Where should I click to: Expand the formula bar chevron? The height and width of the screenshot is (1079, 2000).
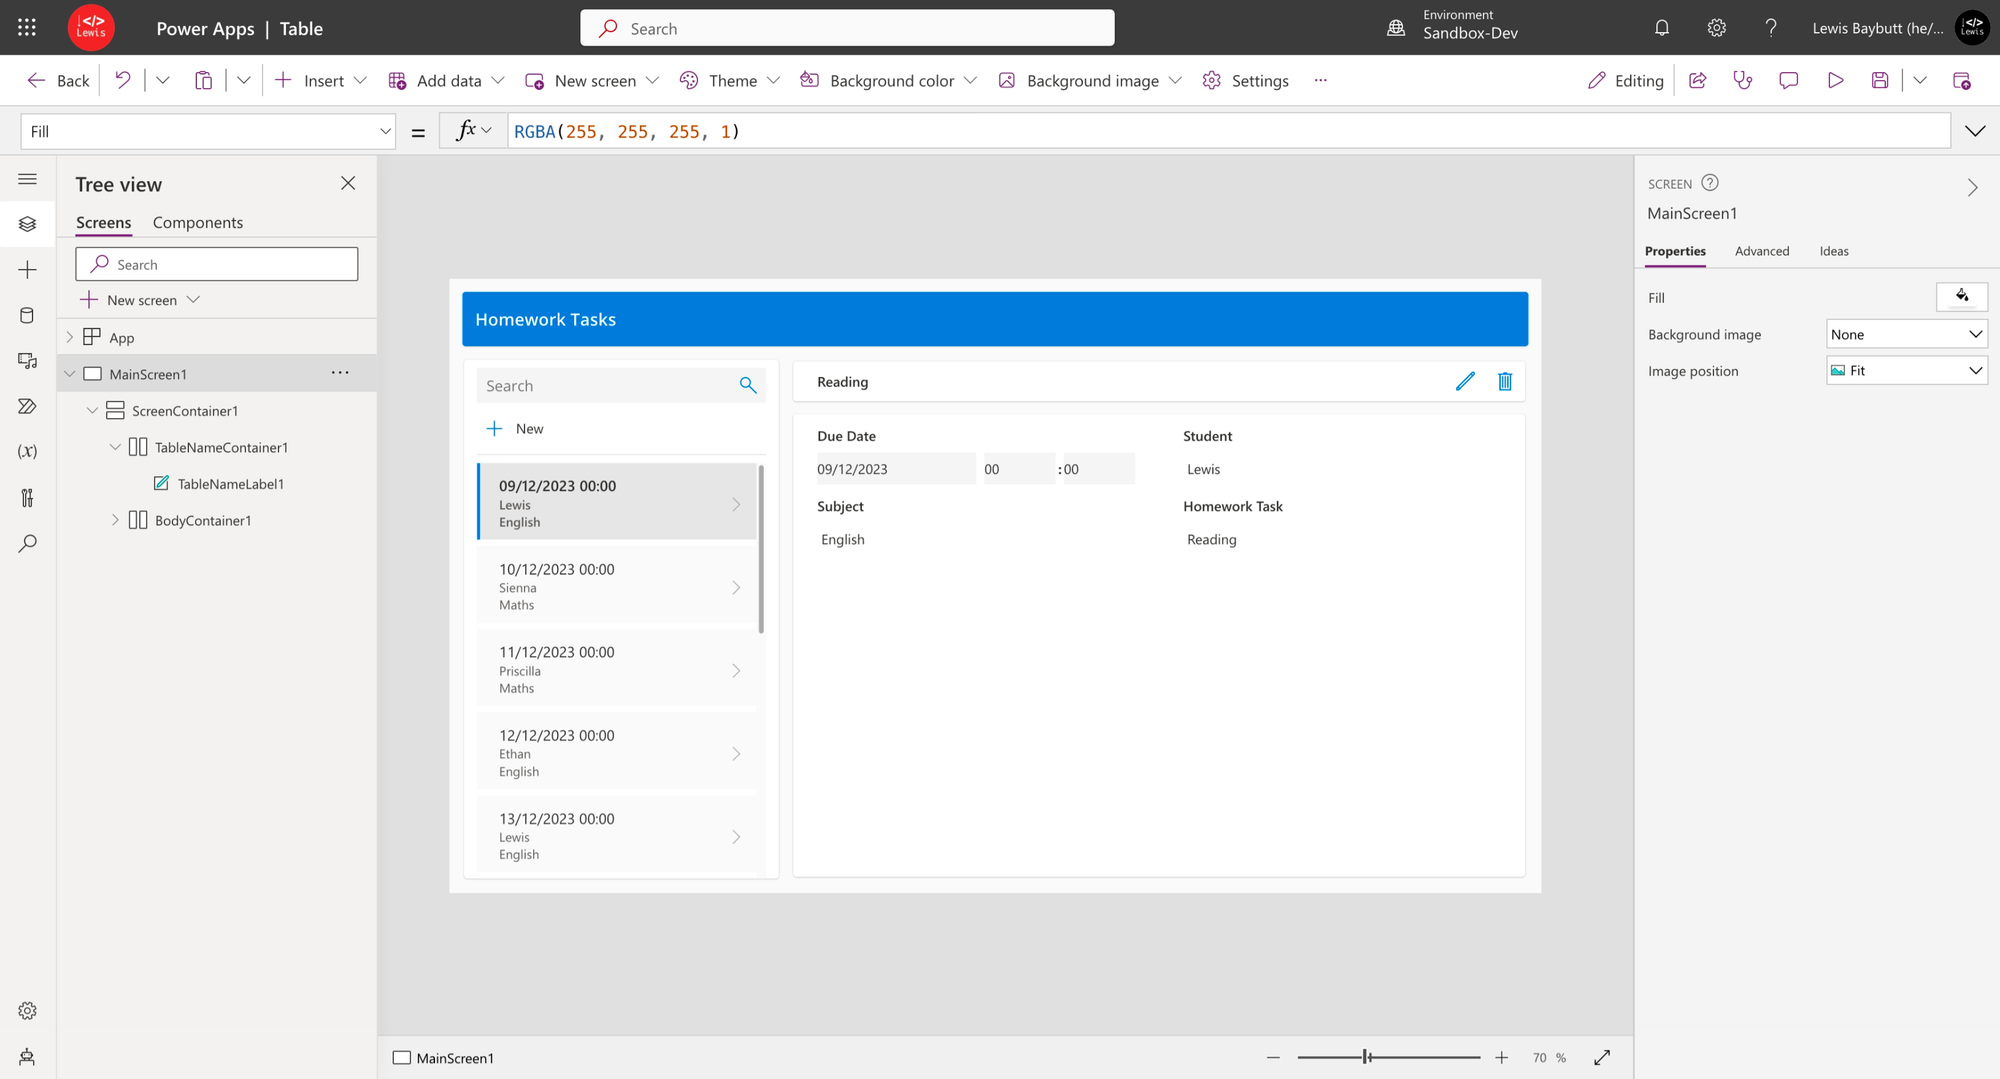pos(1975,131)
